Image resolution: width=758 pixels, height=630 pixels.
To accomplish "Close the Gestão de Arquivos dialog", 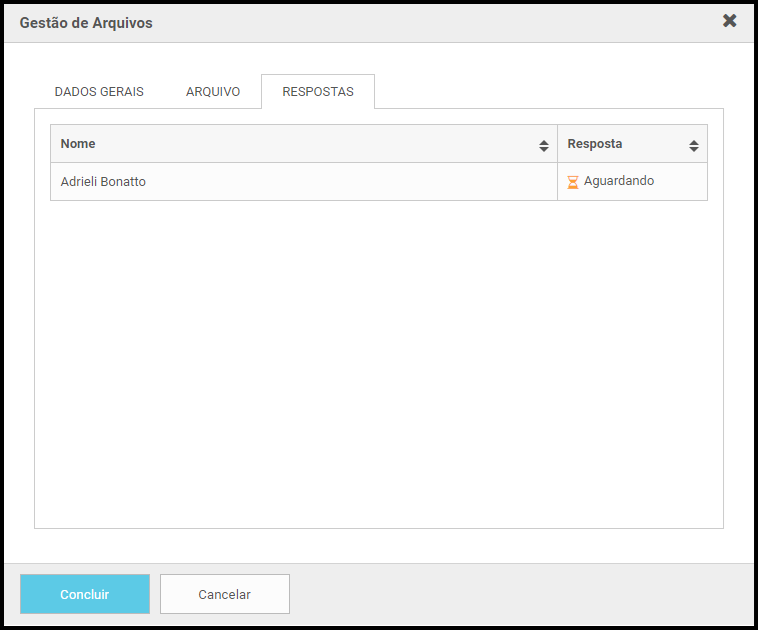I will [729, 21].
